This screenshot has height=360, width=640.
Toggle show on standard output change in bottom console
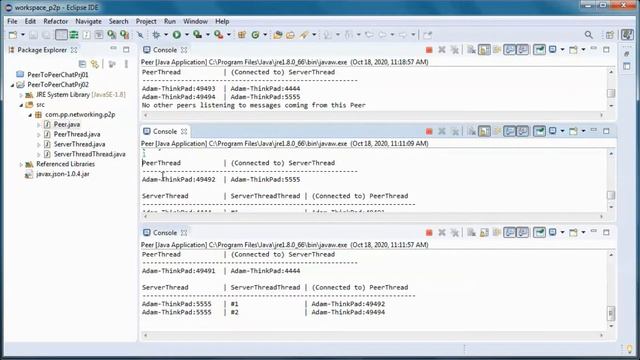click(x=509, y=232)
